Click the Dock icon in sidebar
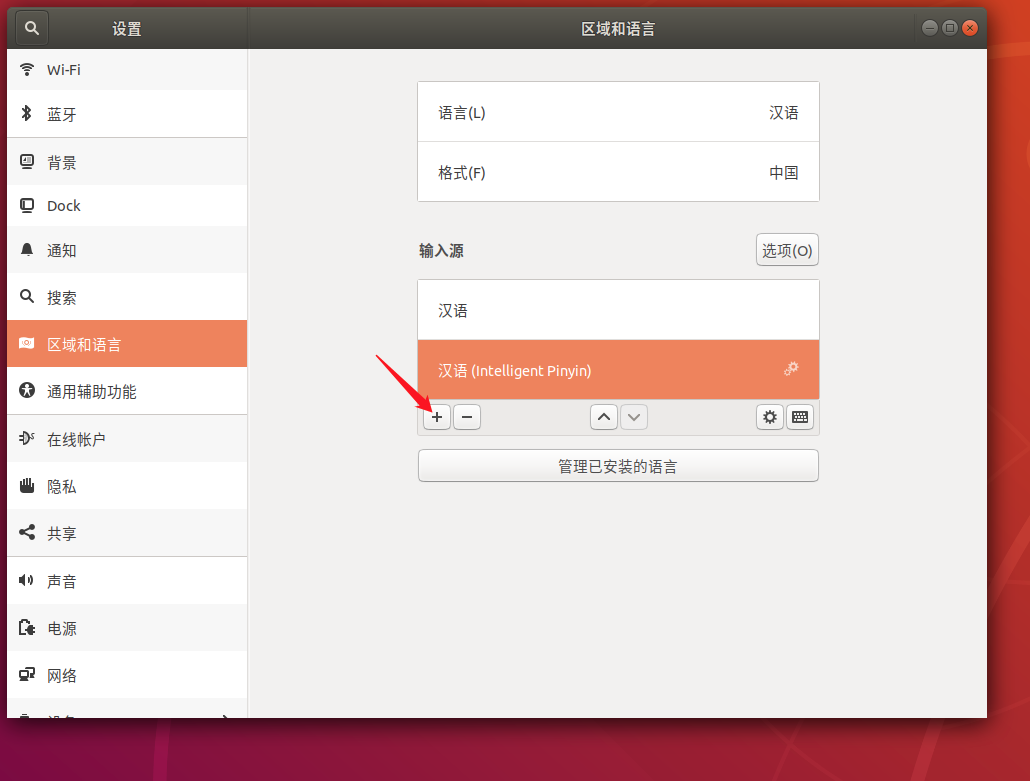Image resolution: width=1030 pixels, height=781 pixels. pyautogui.click(x=27, y=206)
